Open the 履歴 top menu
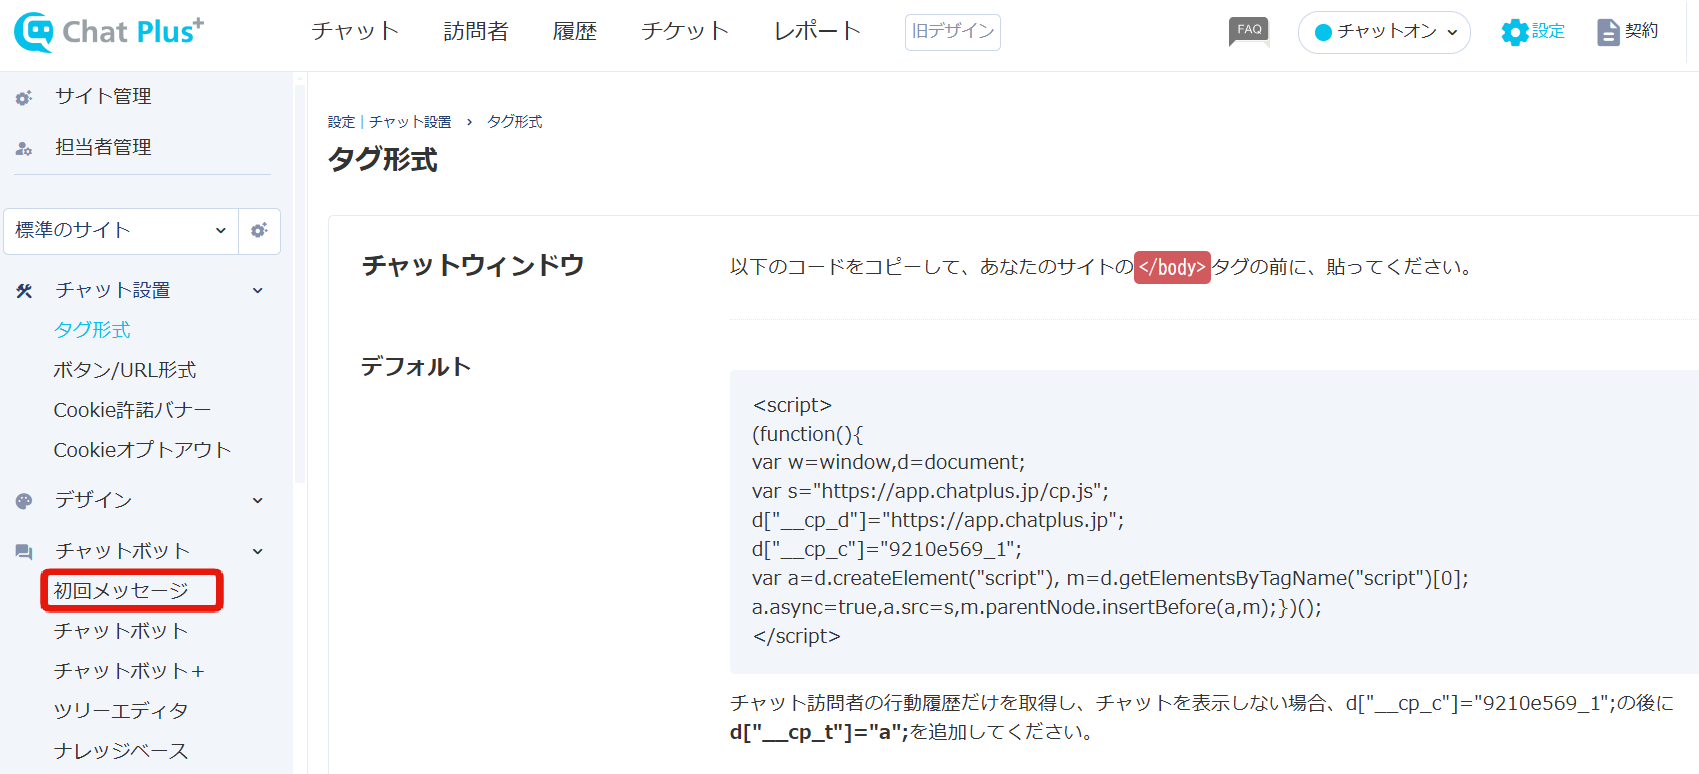This screenshot has width=1699, height=774. [x=575, y=31]
